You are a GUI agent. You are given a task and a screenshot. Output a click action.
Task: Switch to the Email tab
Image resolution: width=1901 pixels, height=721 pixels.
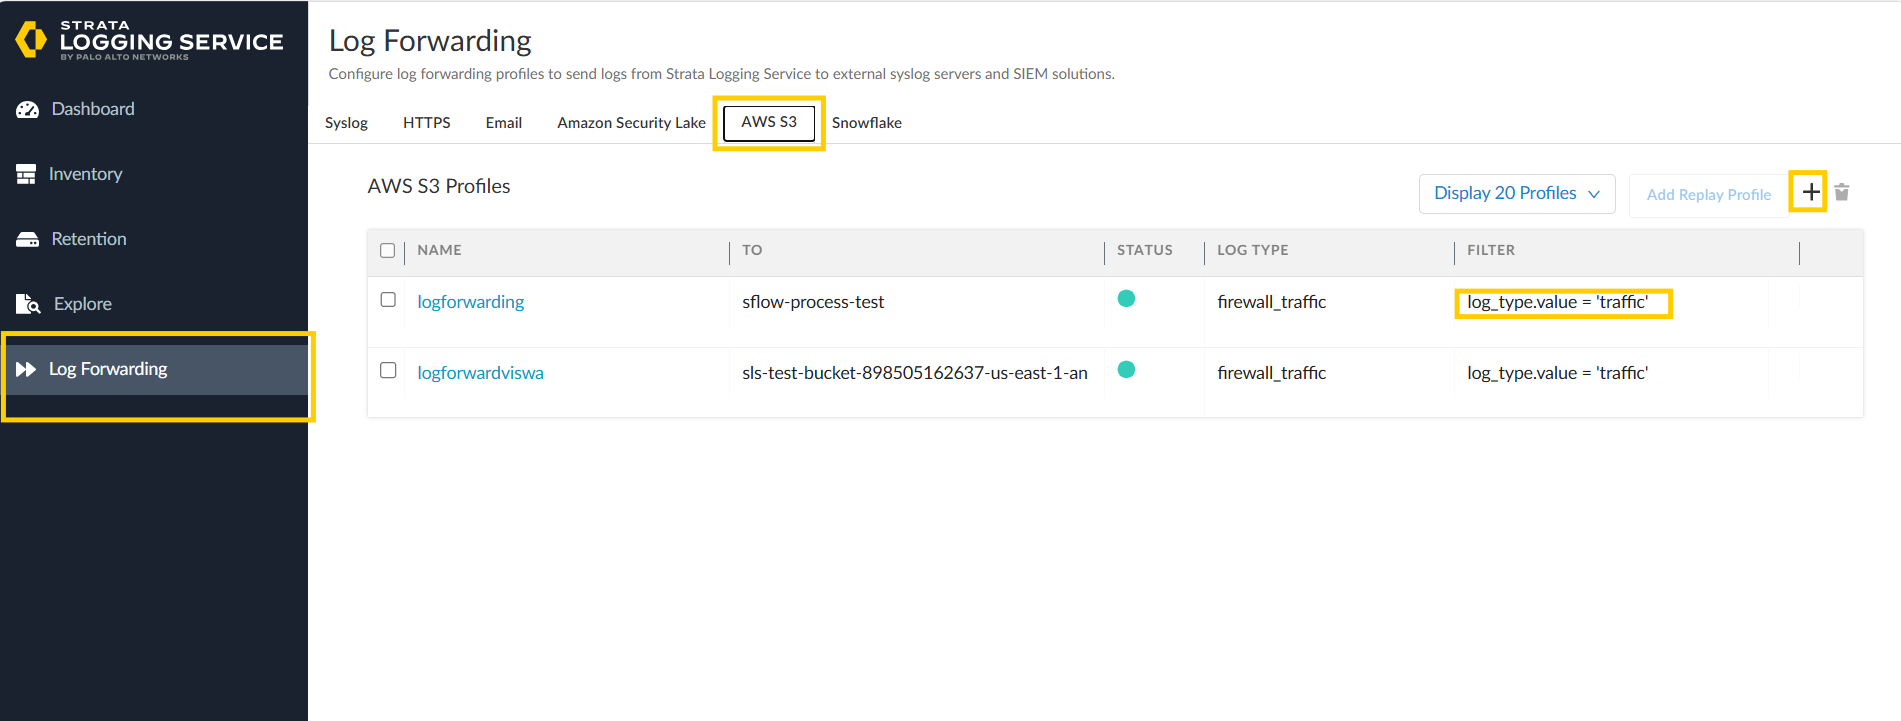click(504, 123)
